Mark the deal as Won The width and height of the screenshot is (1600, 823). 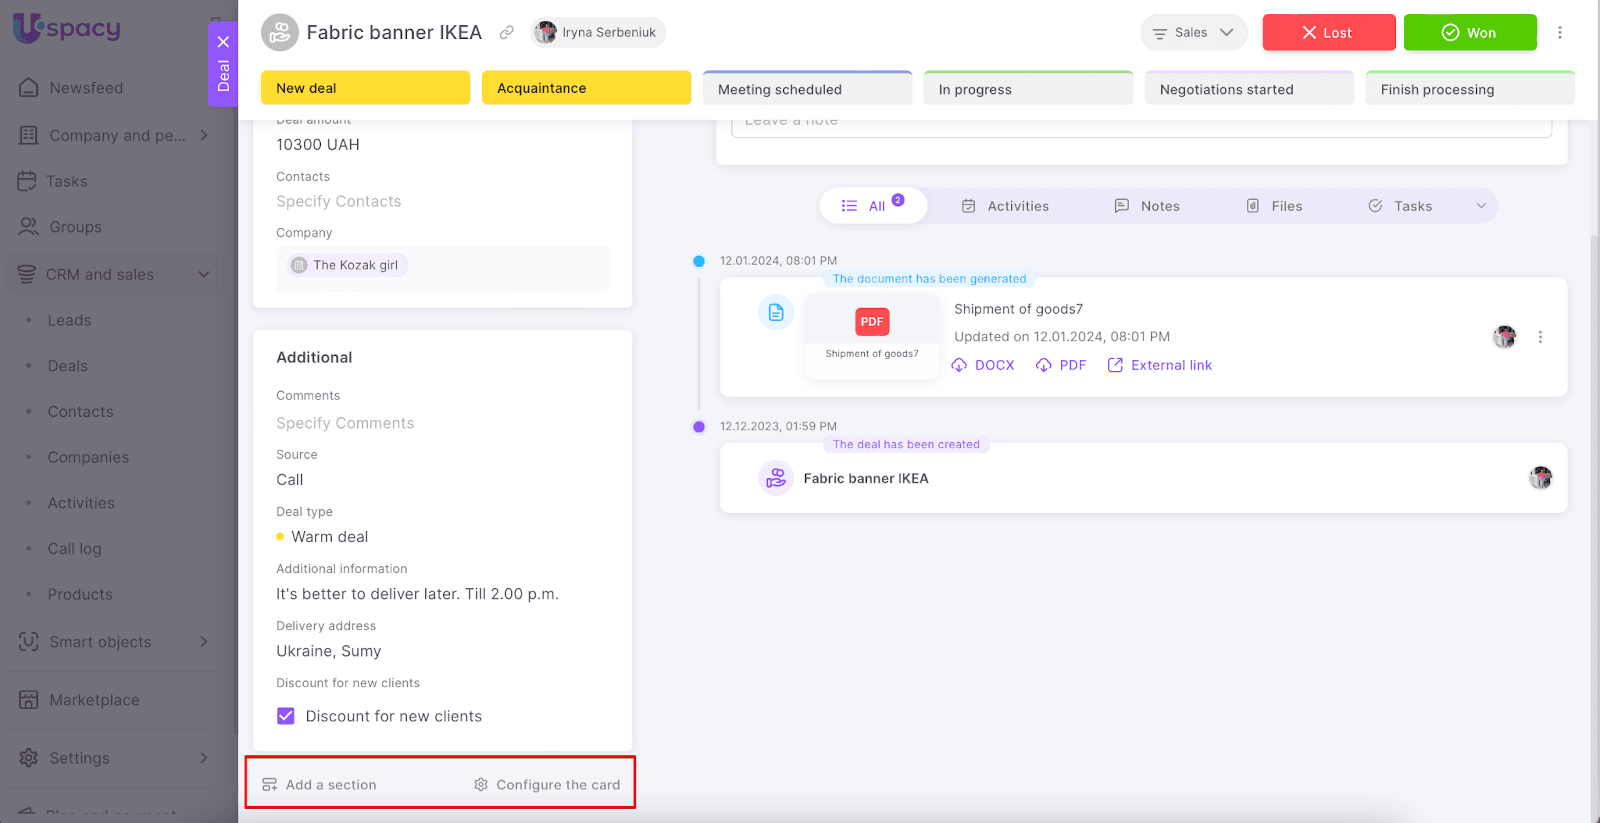click(x=1469, y=32)
